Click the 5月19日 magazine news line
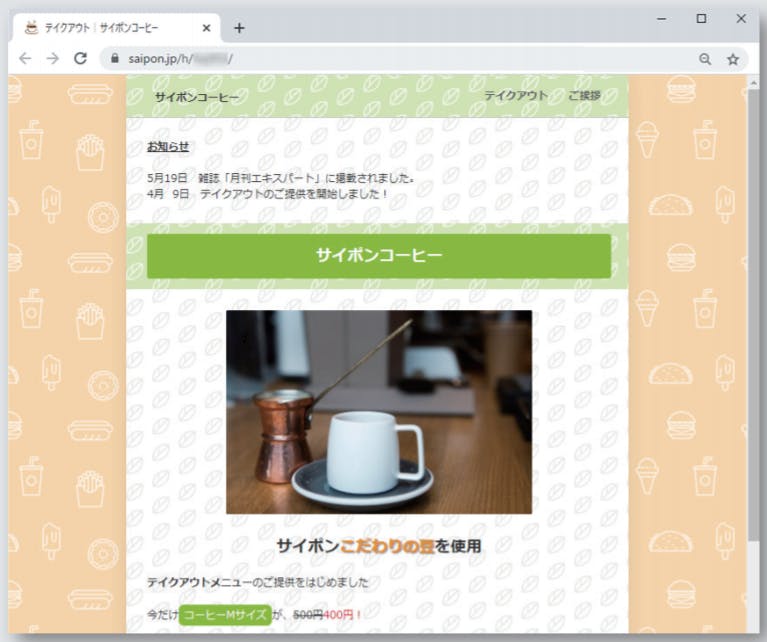Screen dimensions: 767x642 tap(281, 178)
